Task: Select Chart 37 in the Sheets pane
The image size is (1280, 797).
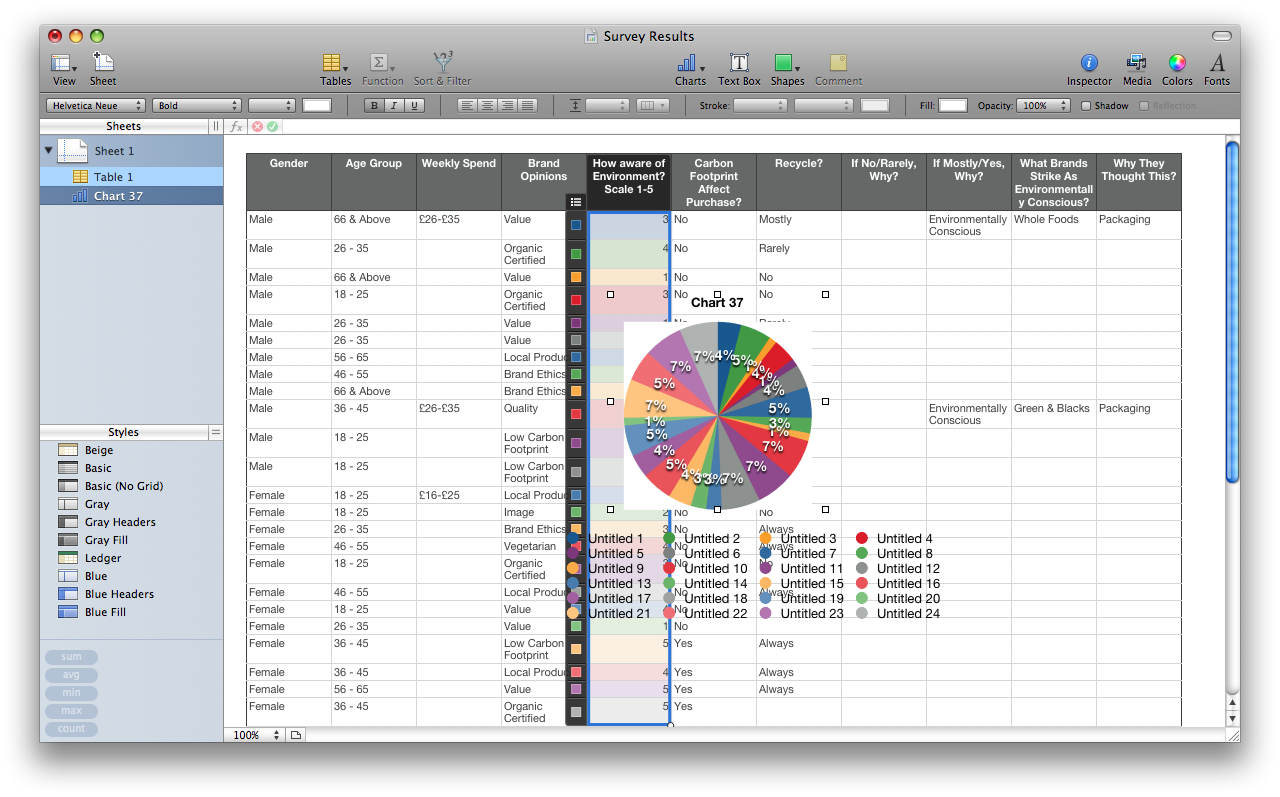Action: point(131,196)
